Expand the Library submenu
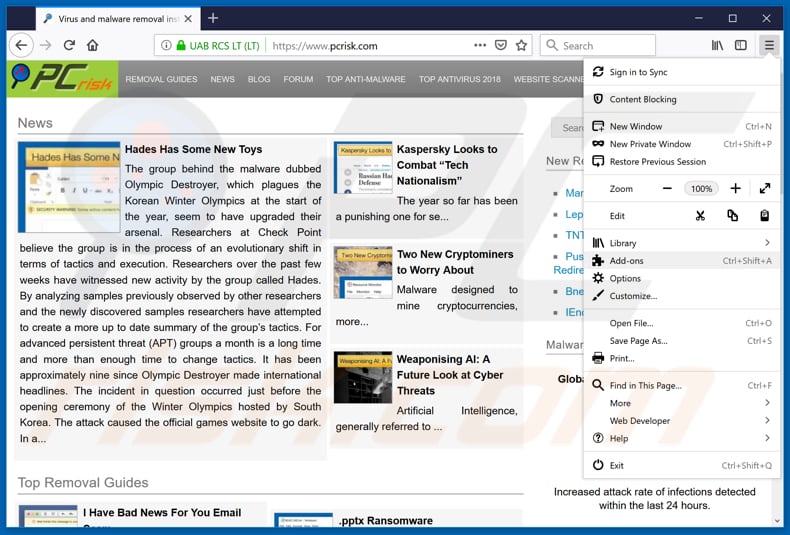This screenshot has height=535, width=790. pos(767,243)
